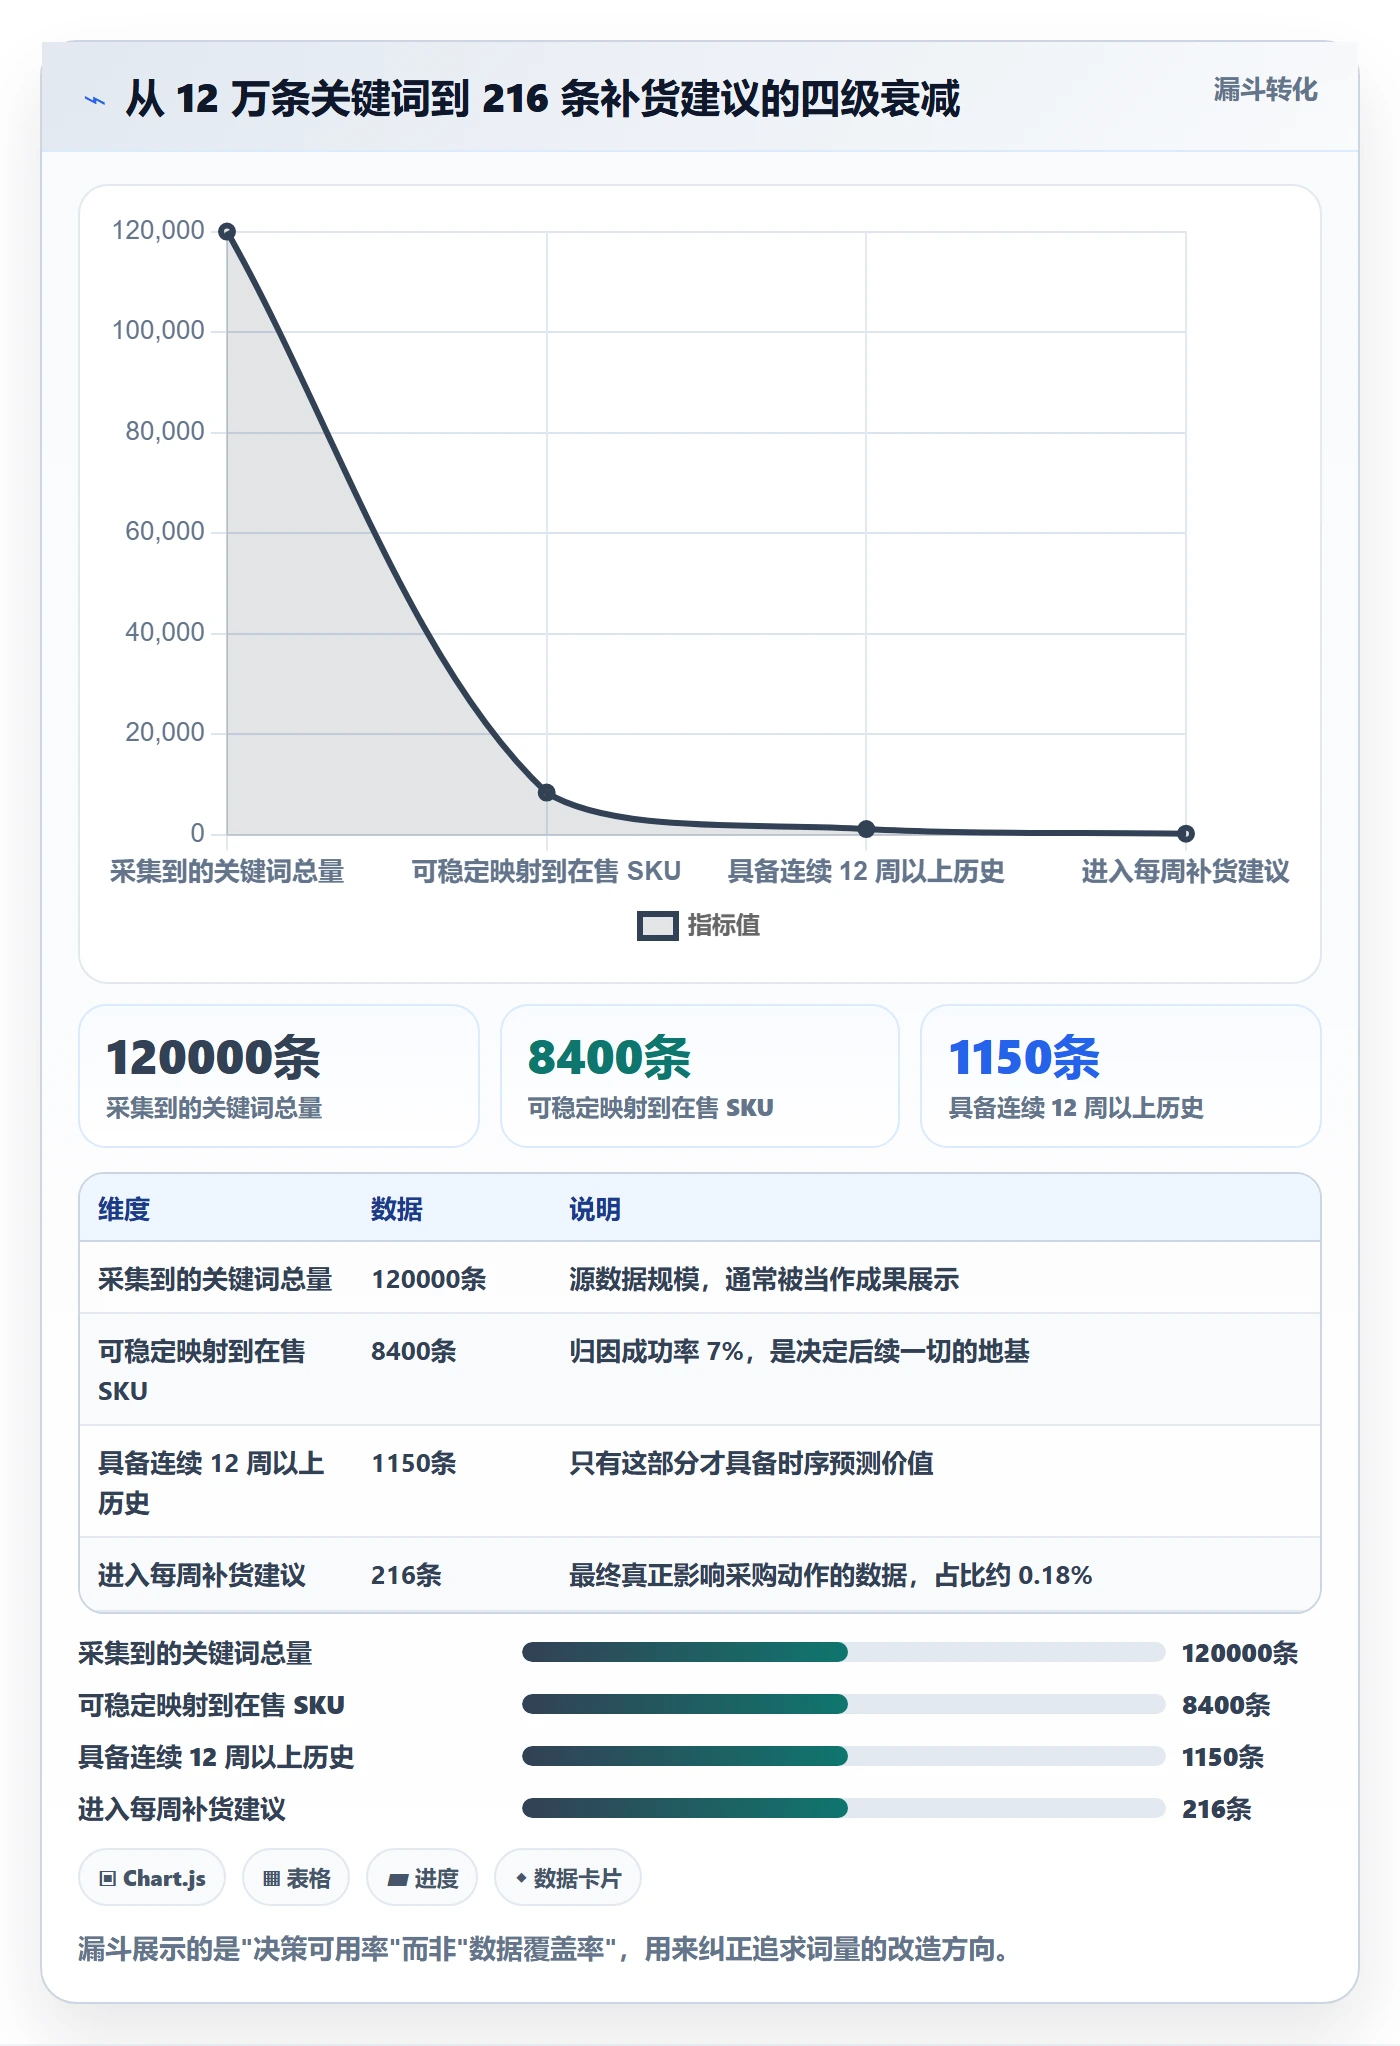This screenshot has height=2046, width=1400.
Task: Click the 源数据规模 description cell
Action: pyautogui.click(x=764, y=1279)
